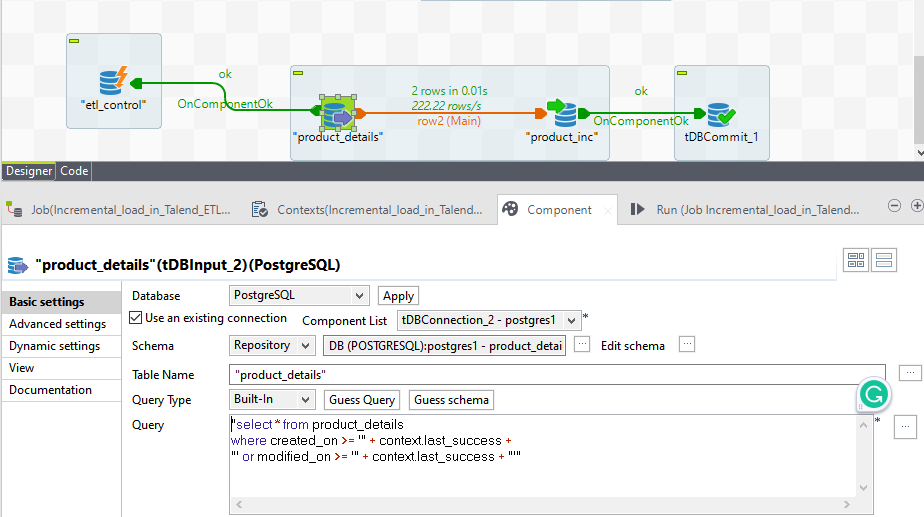This screenshot has height=517, width=924.
Task: Select the product_inc output component icon
Action: pos(561,113)
